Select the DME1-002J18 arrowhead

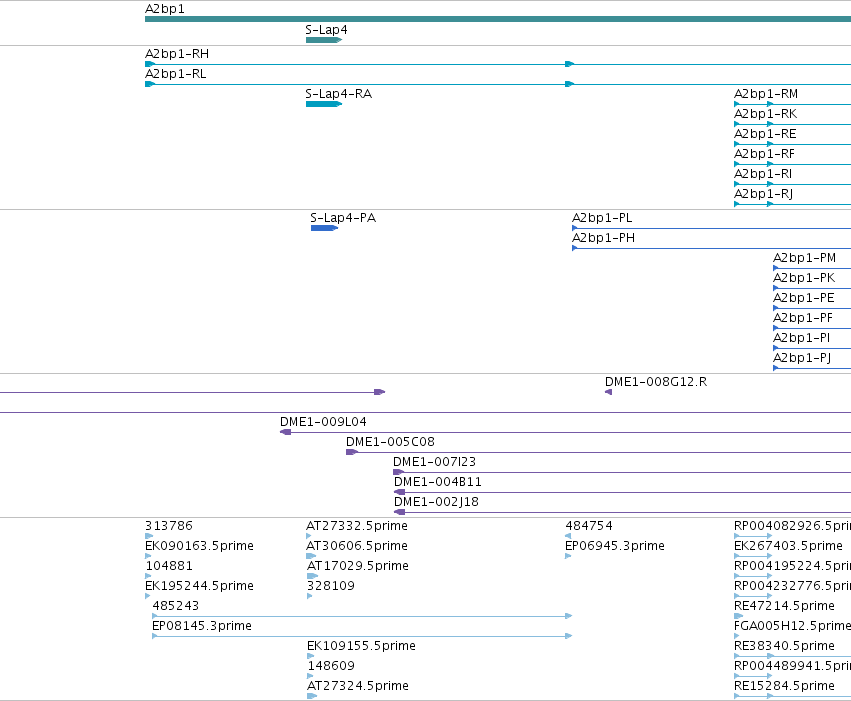tap(399, 513)
